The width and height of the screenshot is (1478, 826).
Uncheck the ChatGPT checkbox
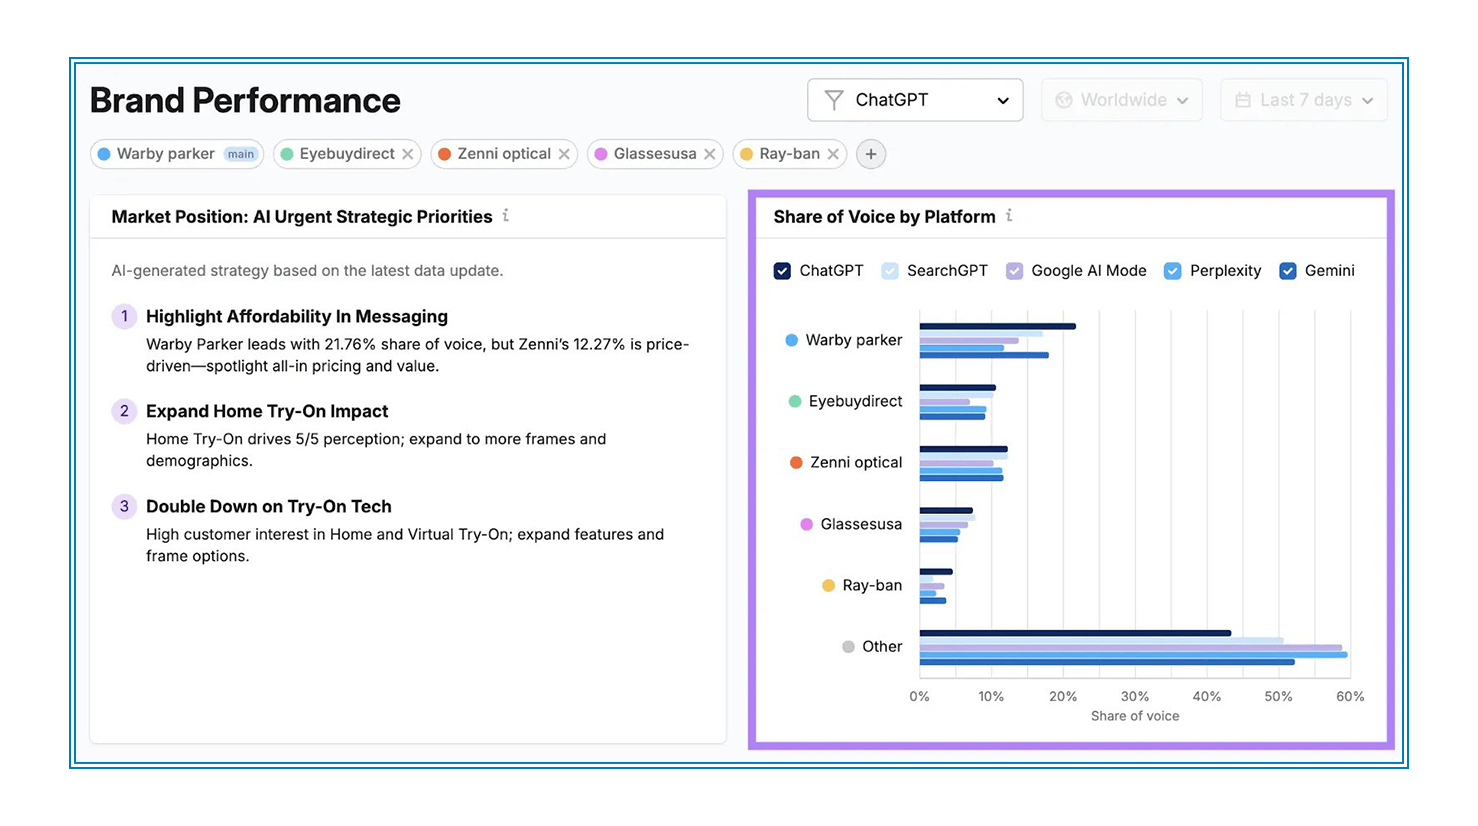(782, 271)
